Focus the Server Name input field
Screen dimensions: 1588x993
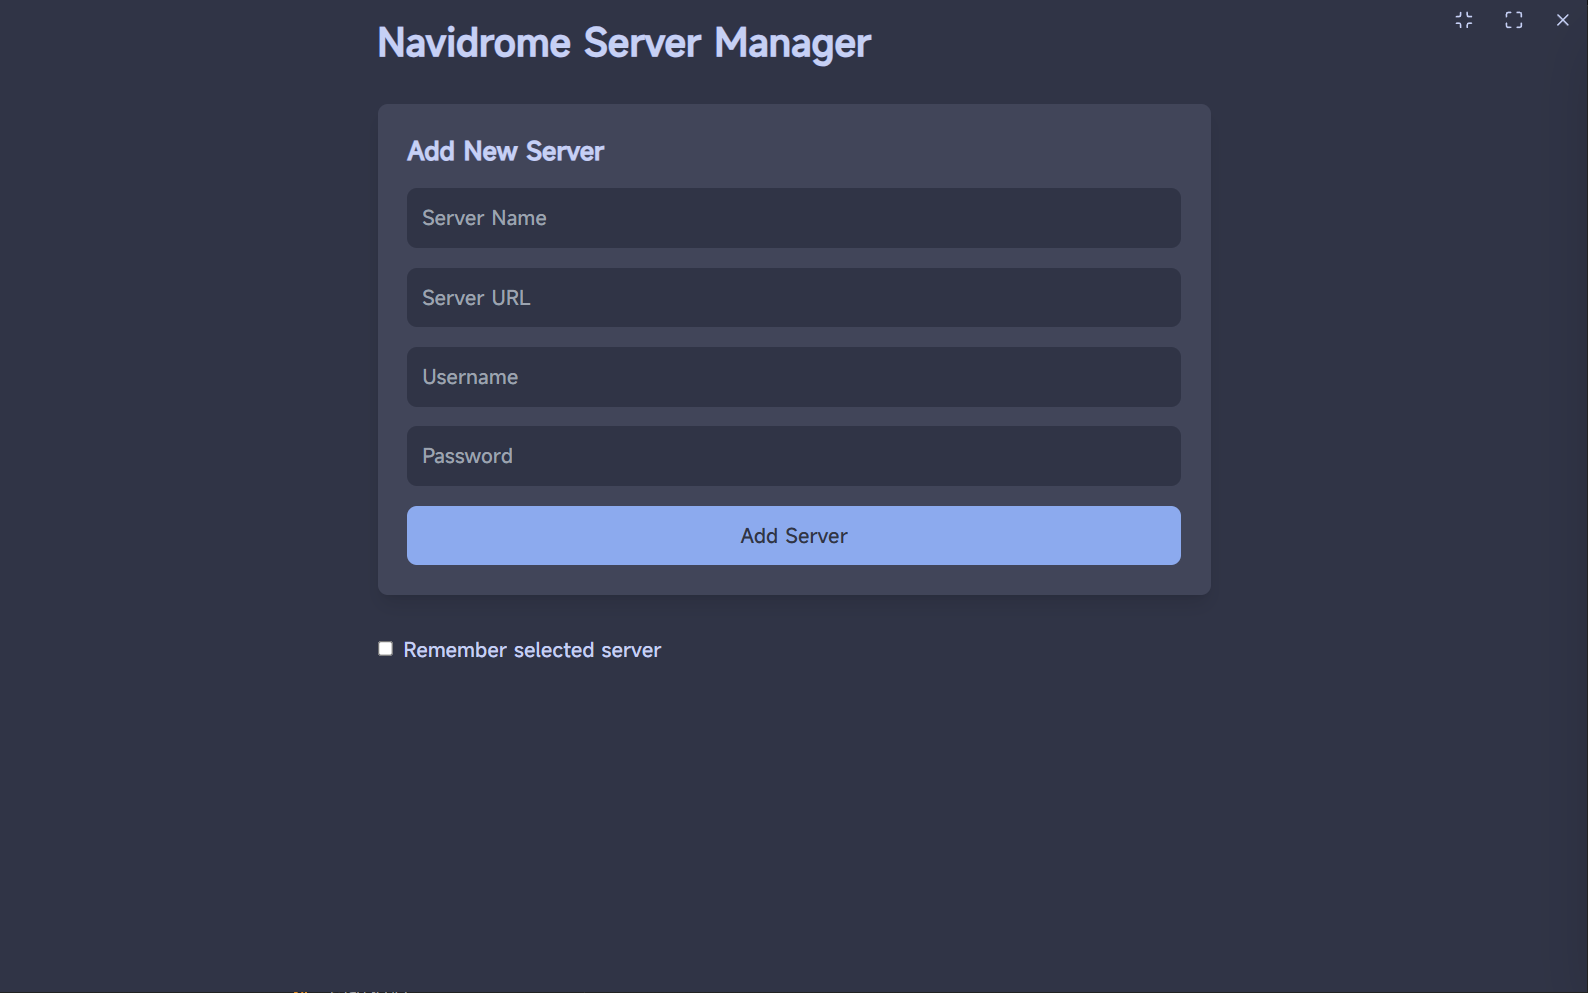[793, 218]
